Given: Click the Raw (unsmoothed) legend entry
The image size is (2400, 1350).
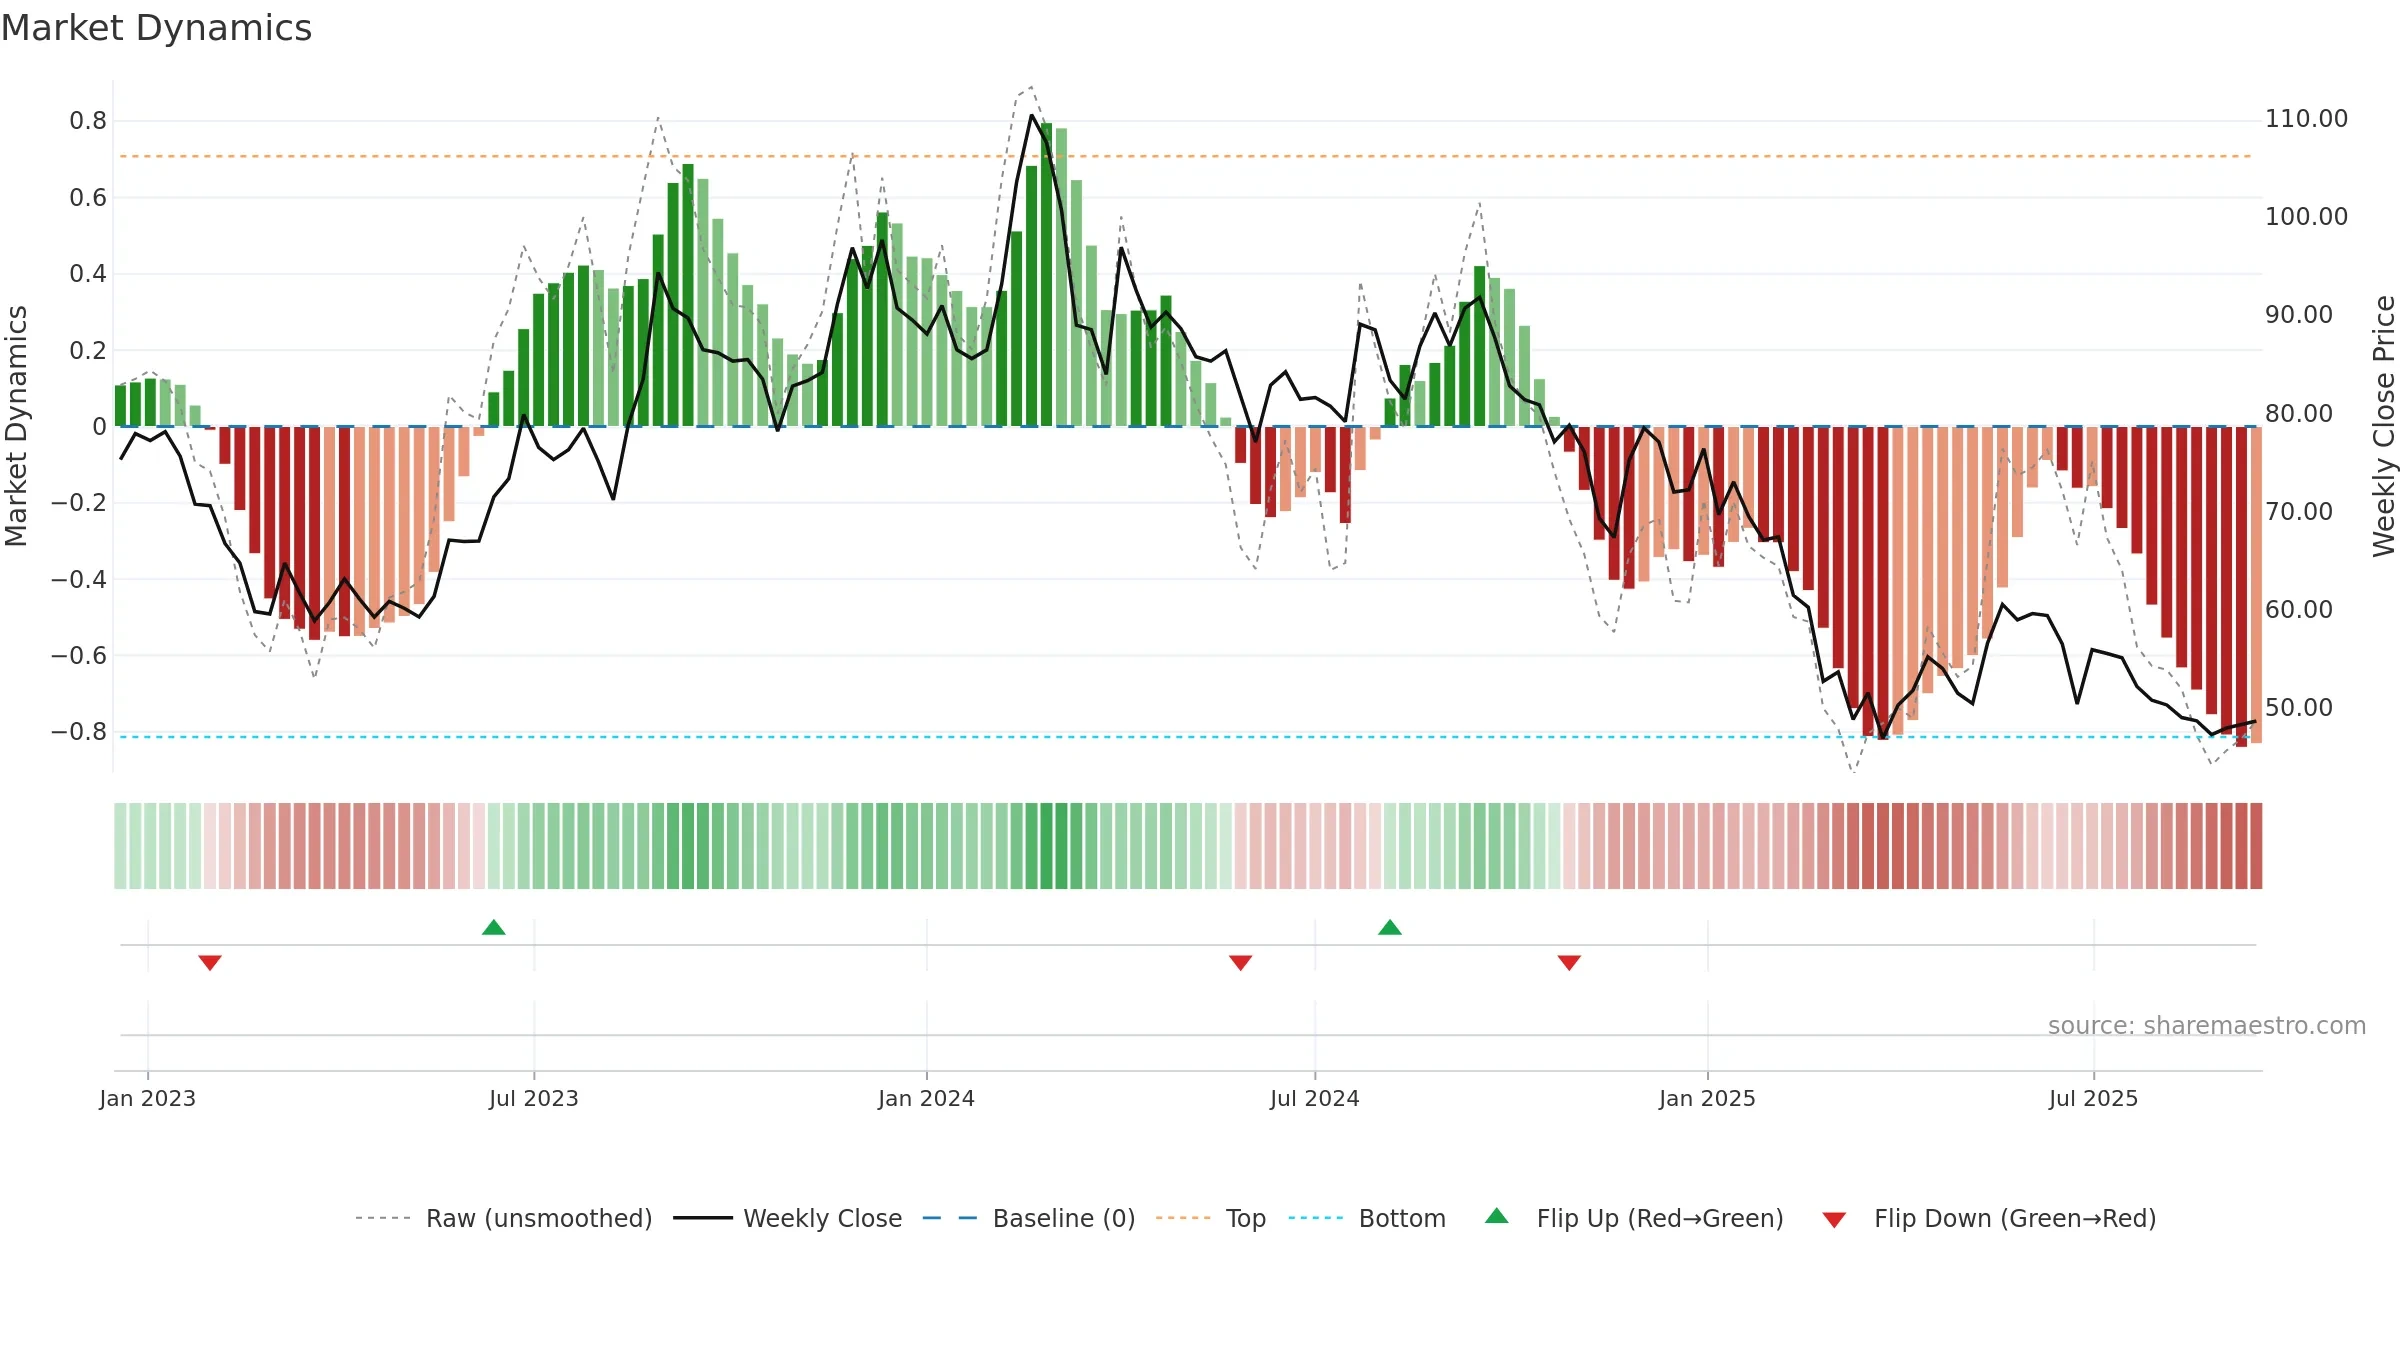Looking at the screenshot, I should tap(503, 1218).
